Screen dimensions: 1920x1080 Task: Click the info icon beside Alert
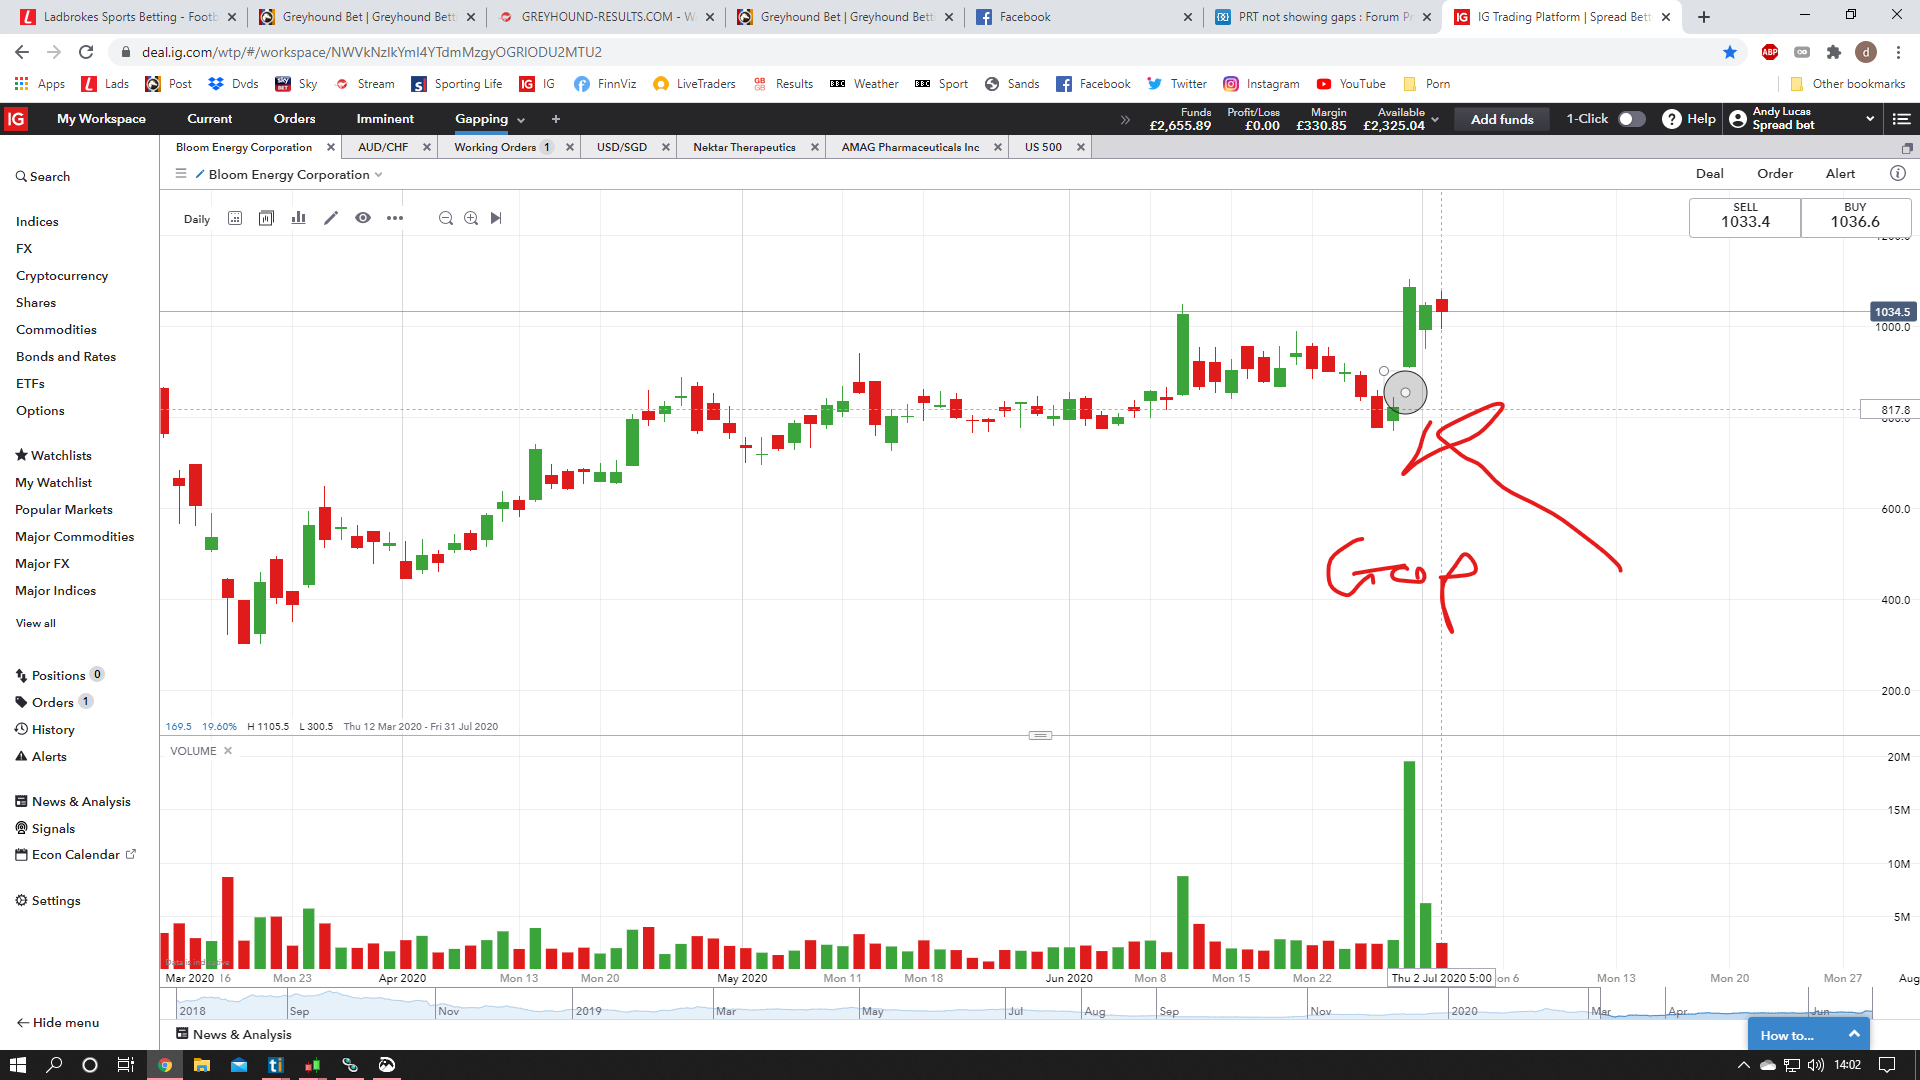1897,173
